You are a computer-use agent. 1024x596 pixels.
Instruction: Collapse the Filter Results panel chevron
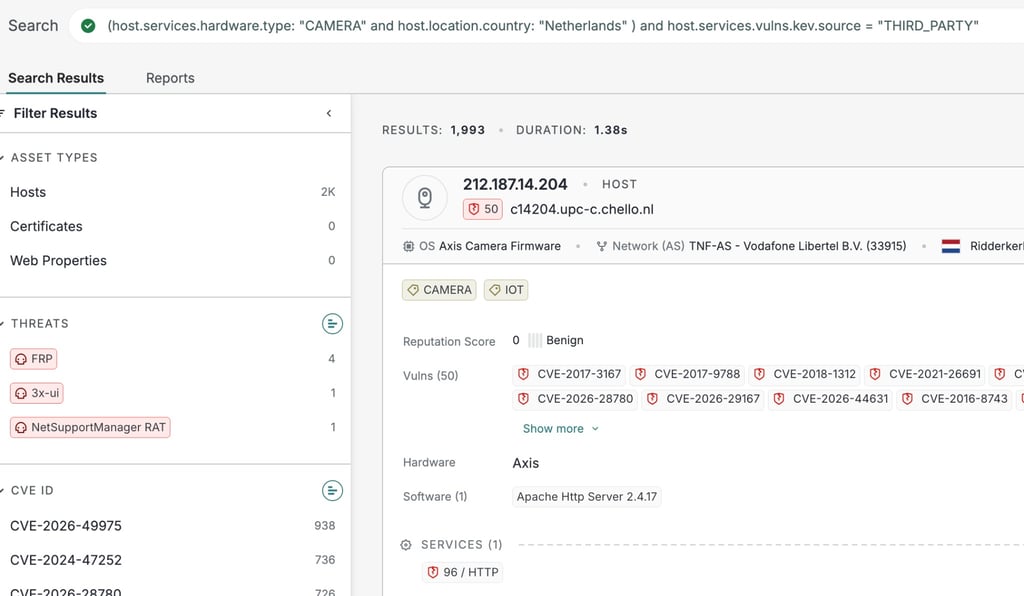tap(329, 113)
